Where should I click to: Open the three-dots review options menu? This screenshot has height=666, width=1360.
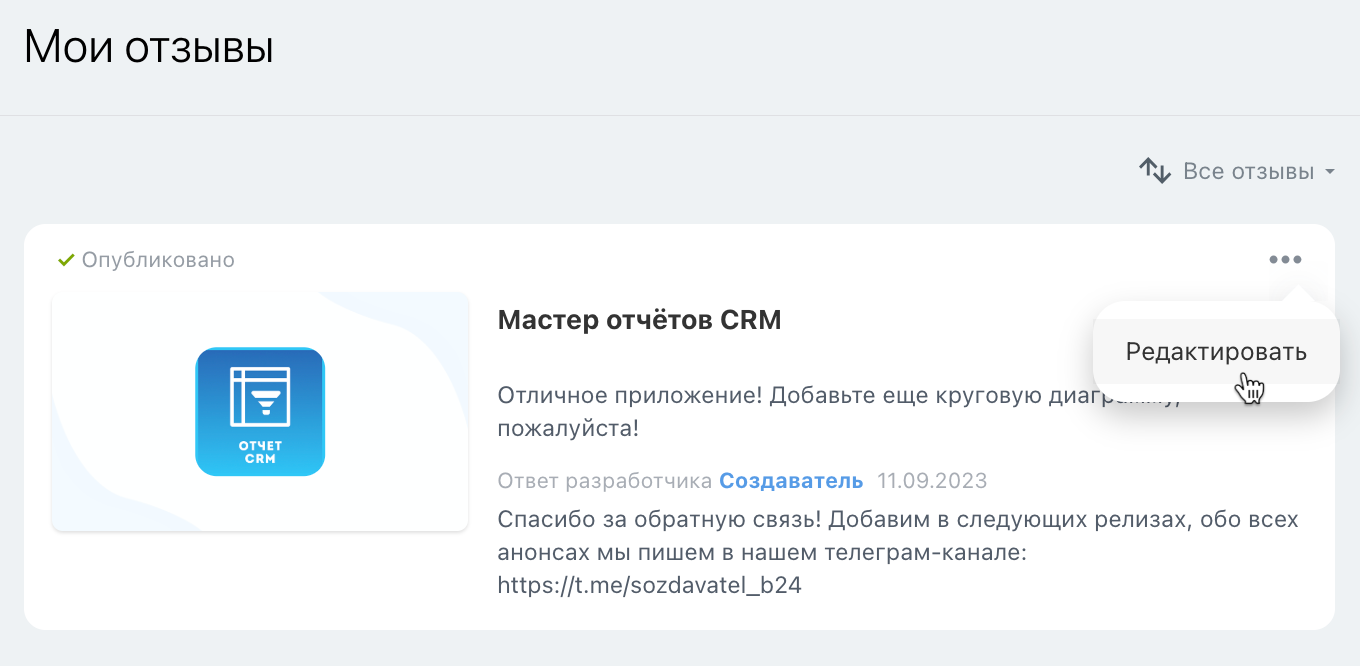click(1285, 260)
